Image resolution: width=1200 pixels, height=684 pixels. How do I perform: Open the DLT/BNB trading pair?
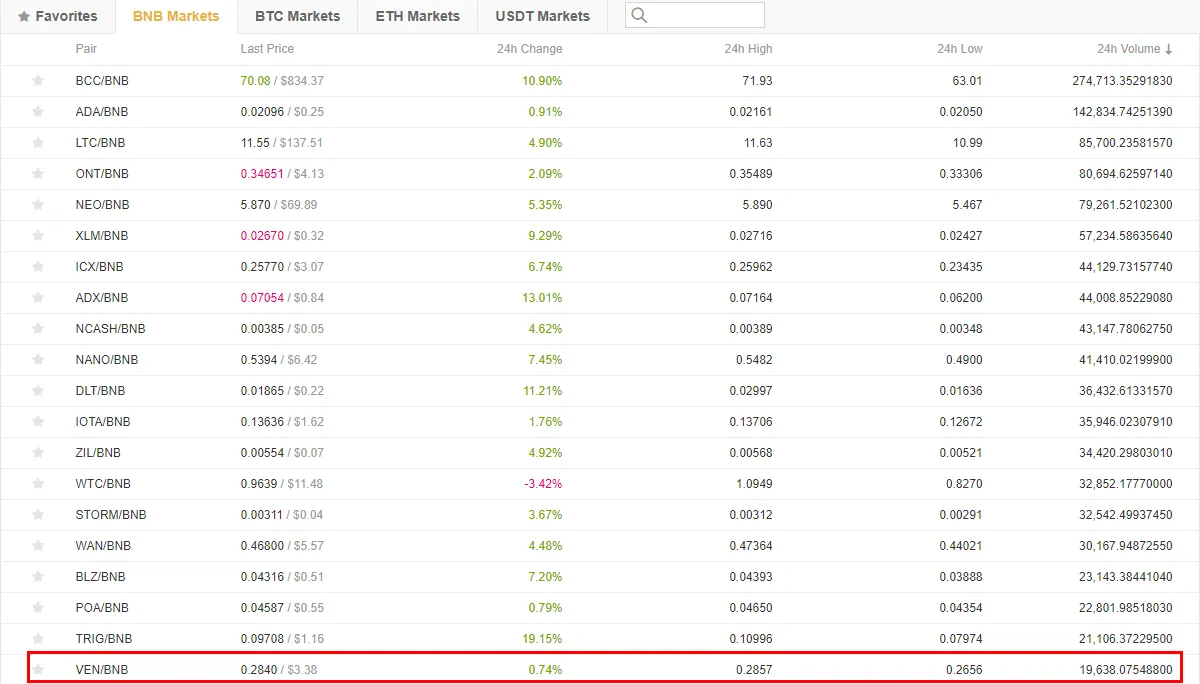(100, 391)
